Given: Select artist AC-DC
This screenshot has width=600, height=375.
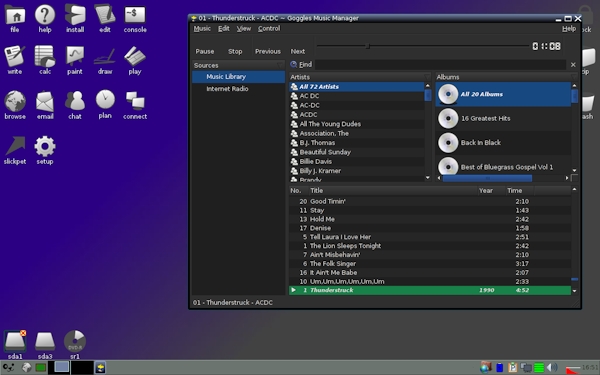Looking at the screenshot, I should (x=357, y=105).
